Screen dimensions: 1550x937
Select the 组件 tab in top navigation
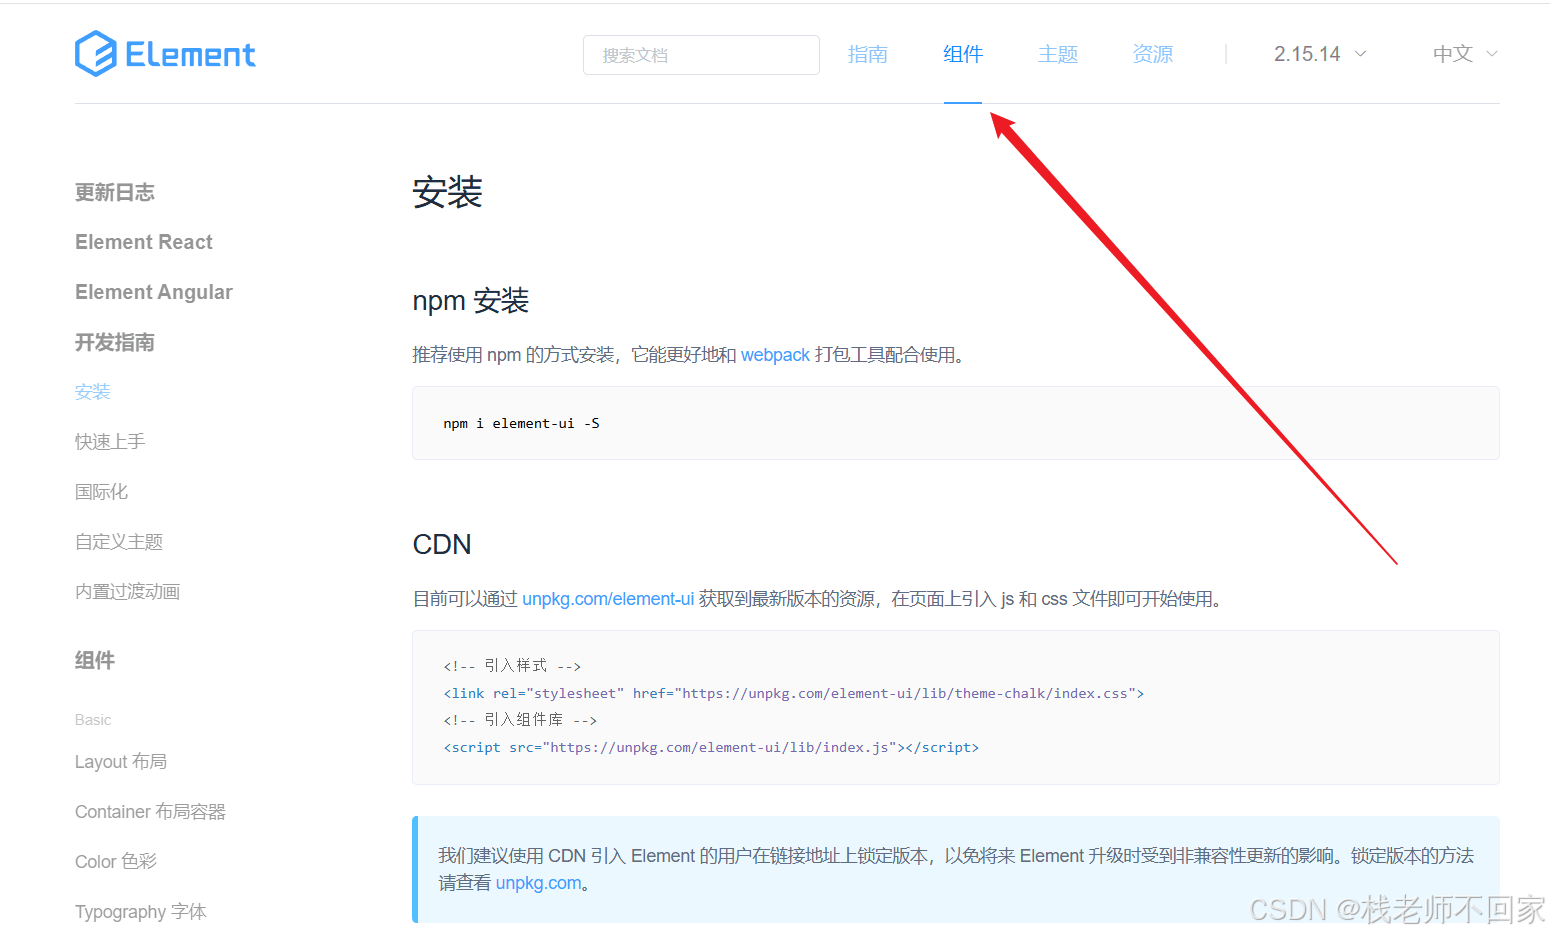[x=962, y=54]
